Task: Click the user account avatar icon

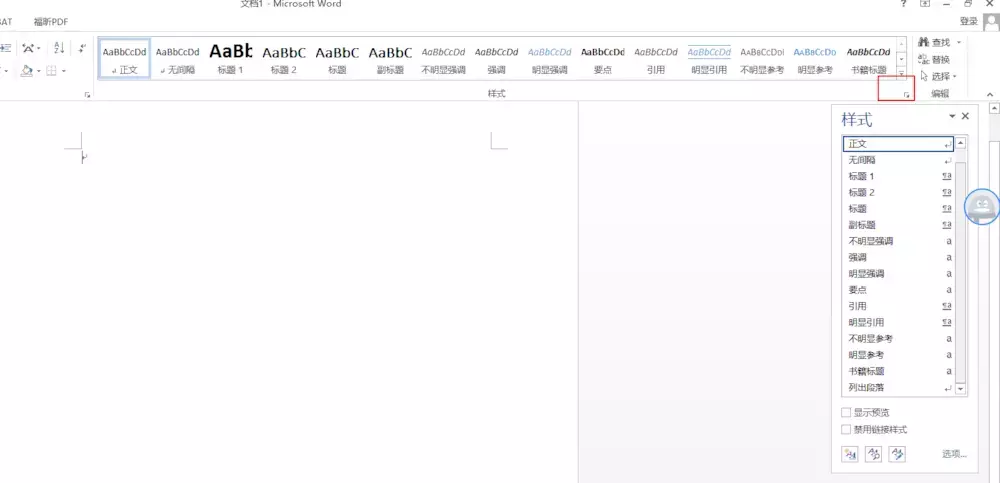Action: (x=992, y=22)
